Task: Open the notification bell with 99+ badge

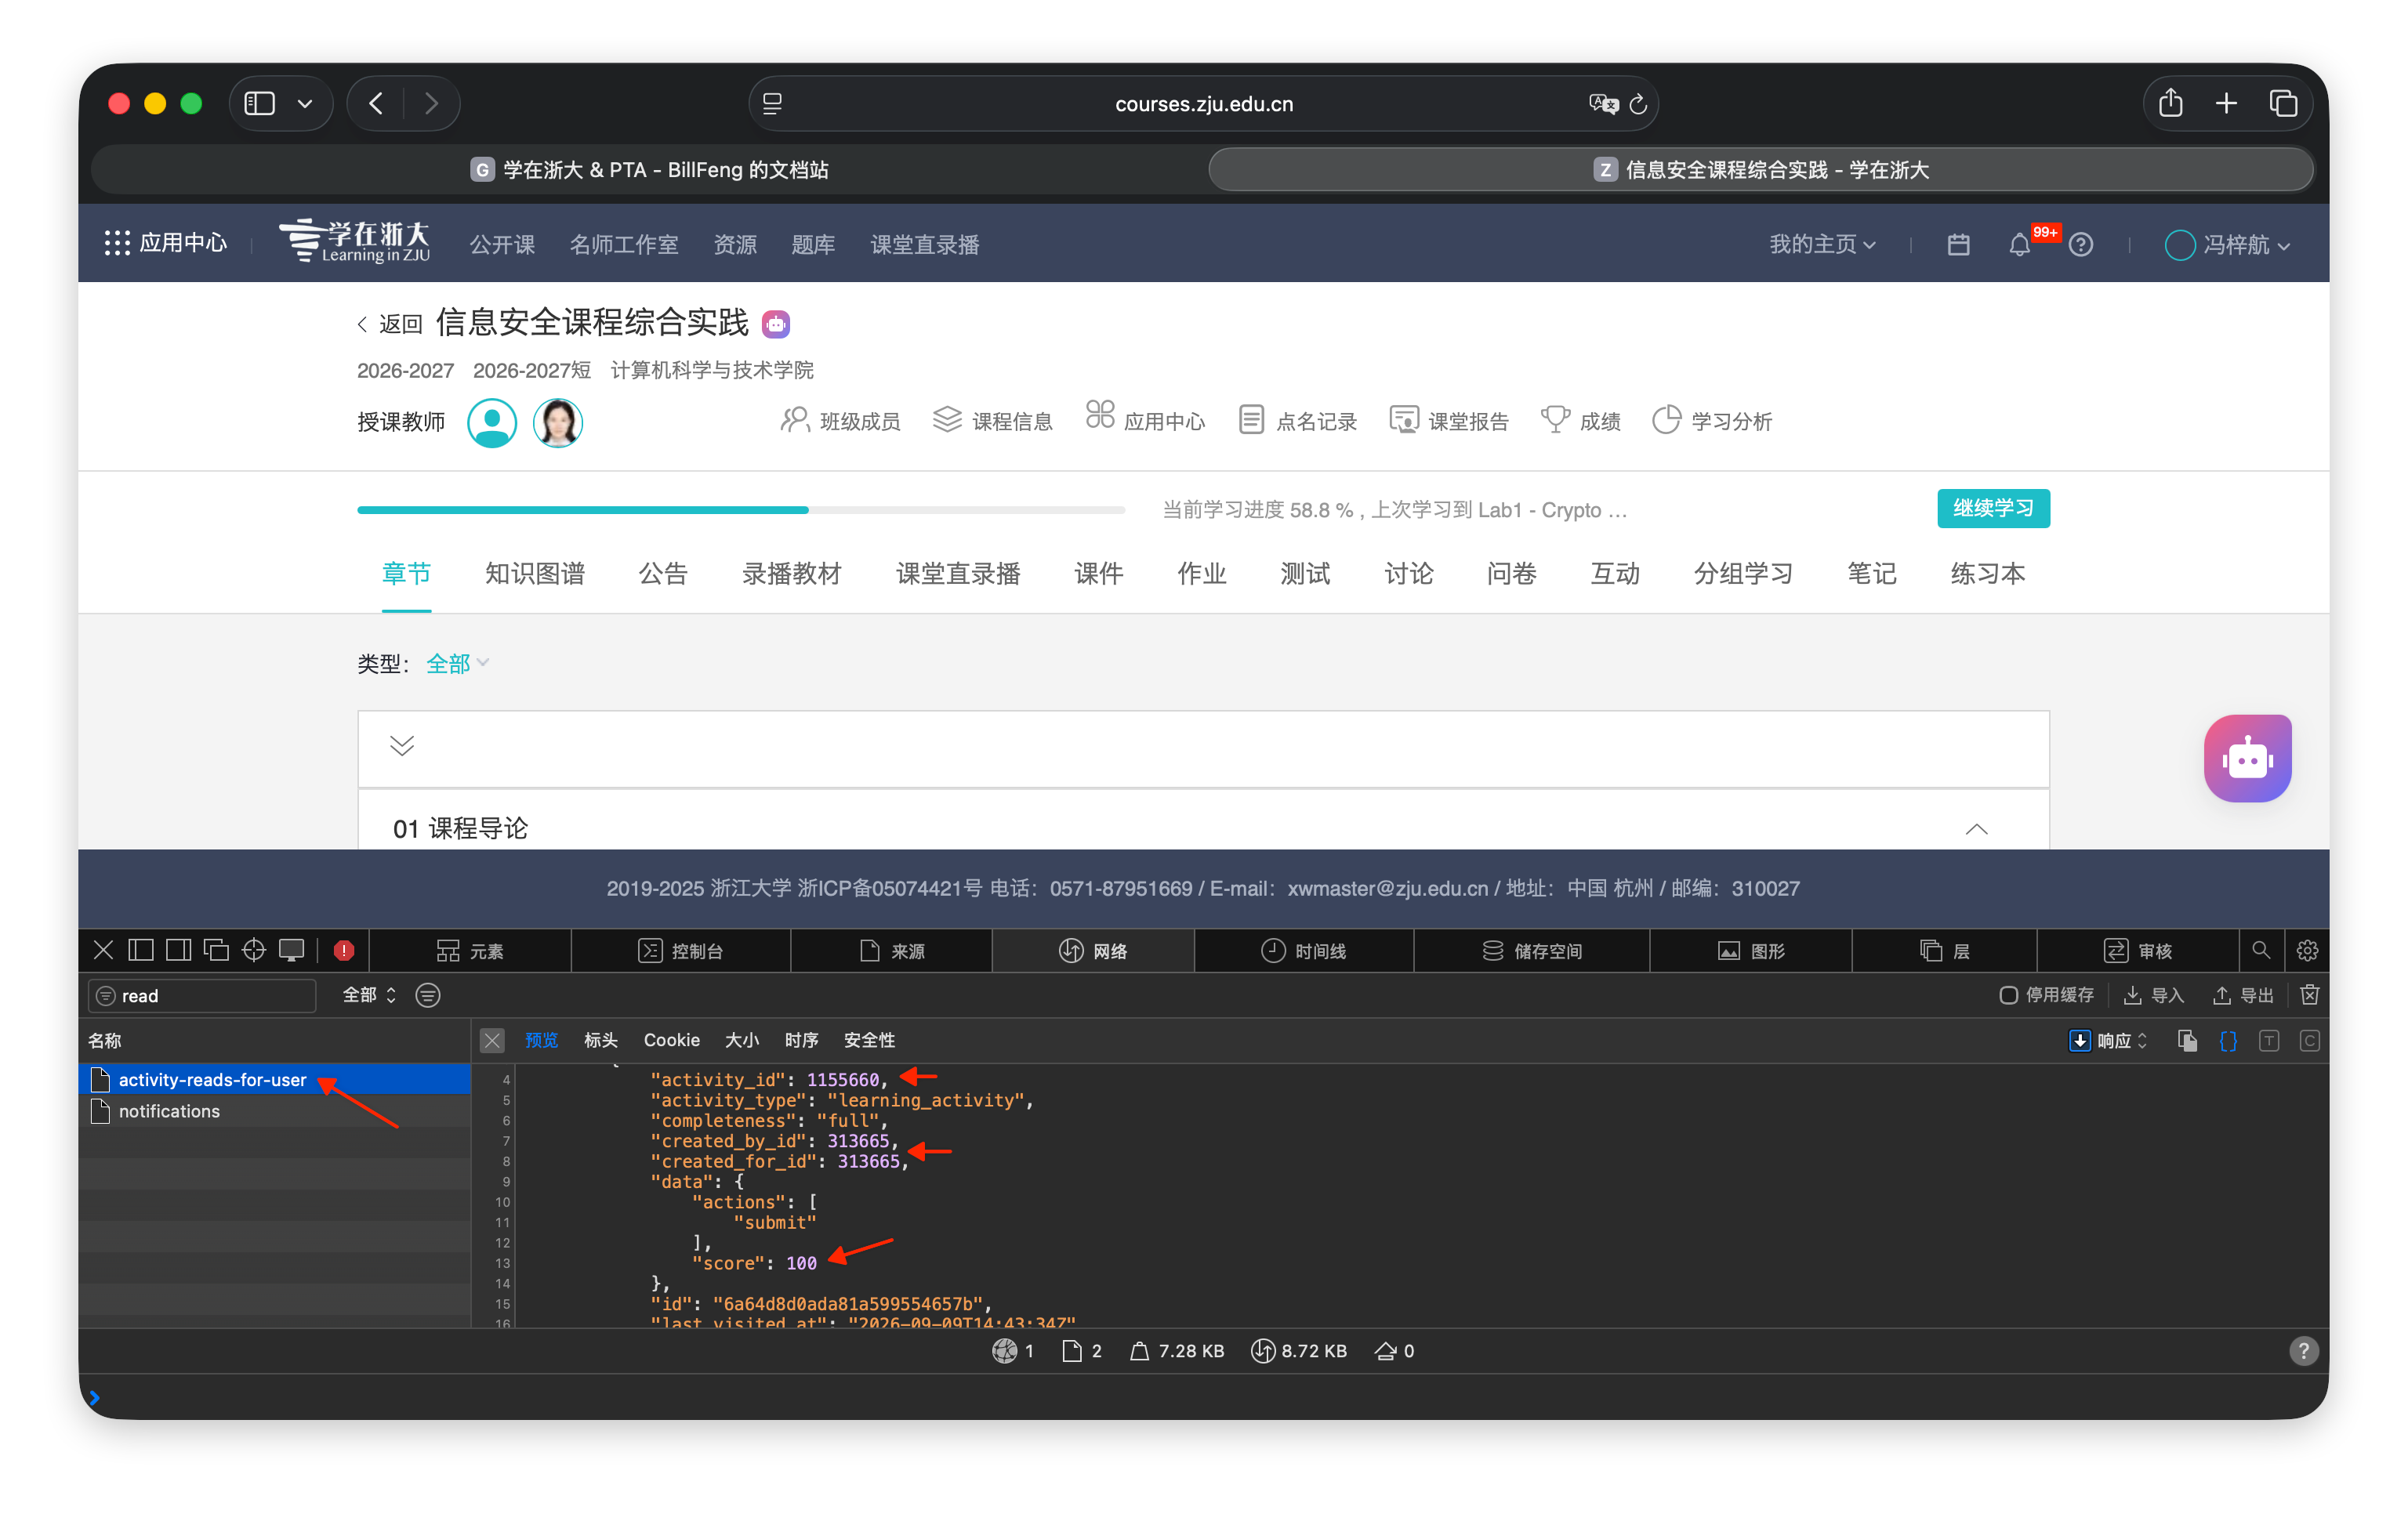Action: coord(2019,245)
